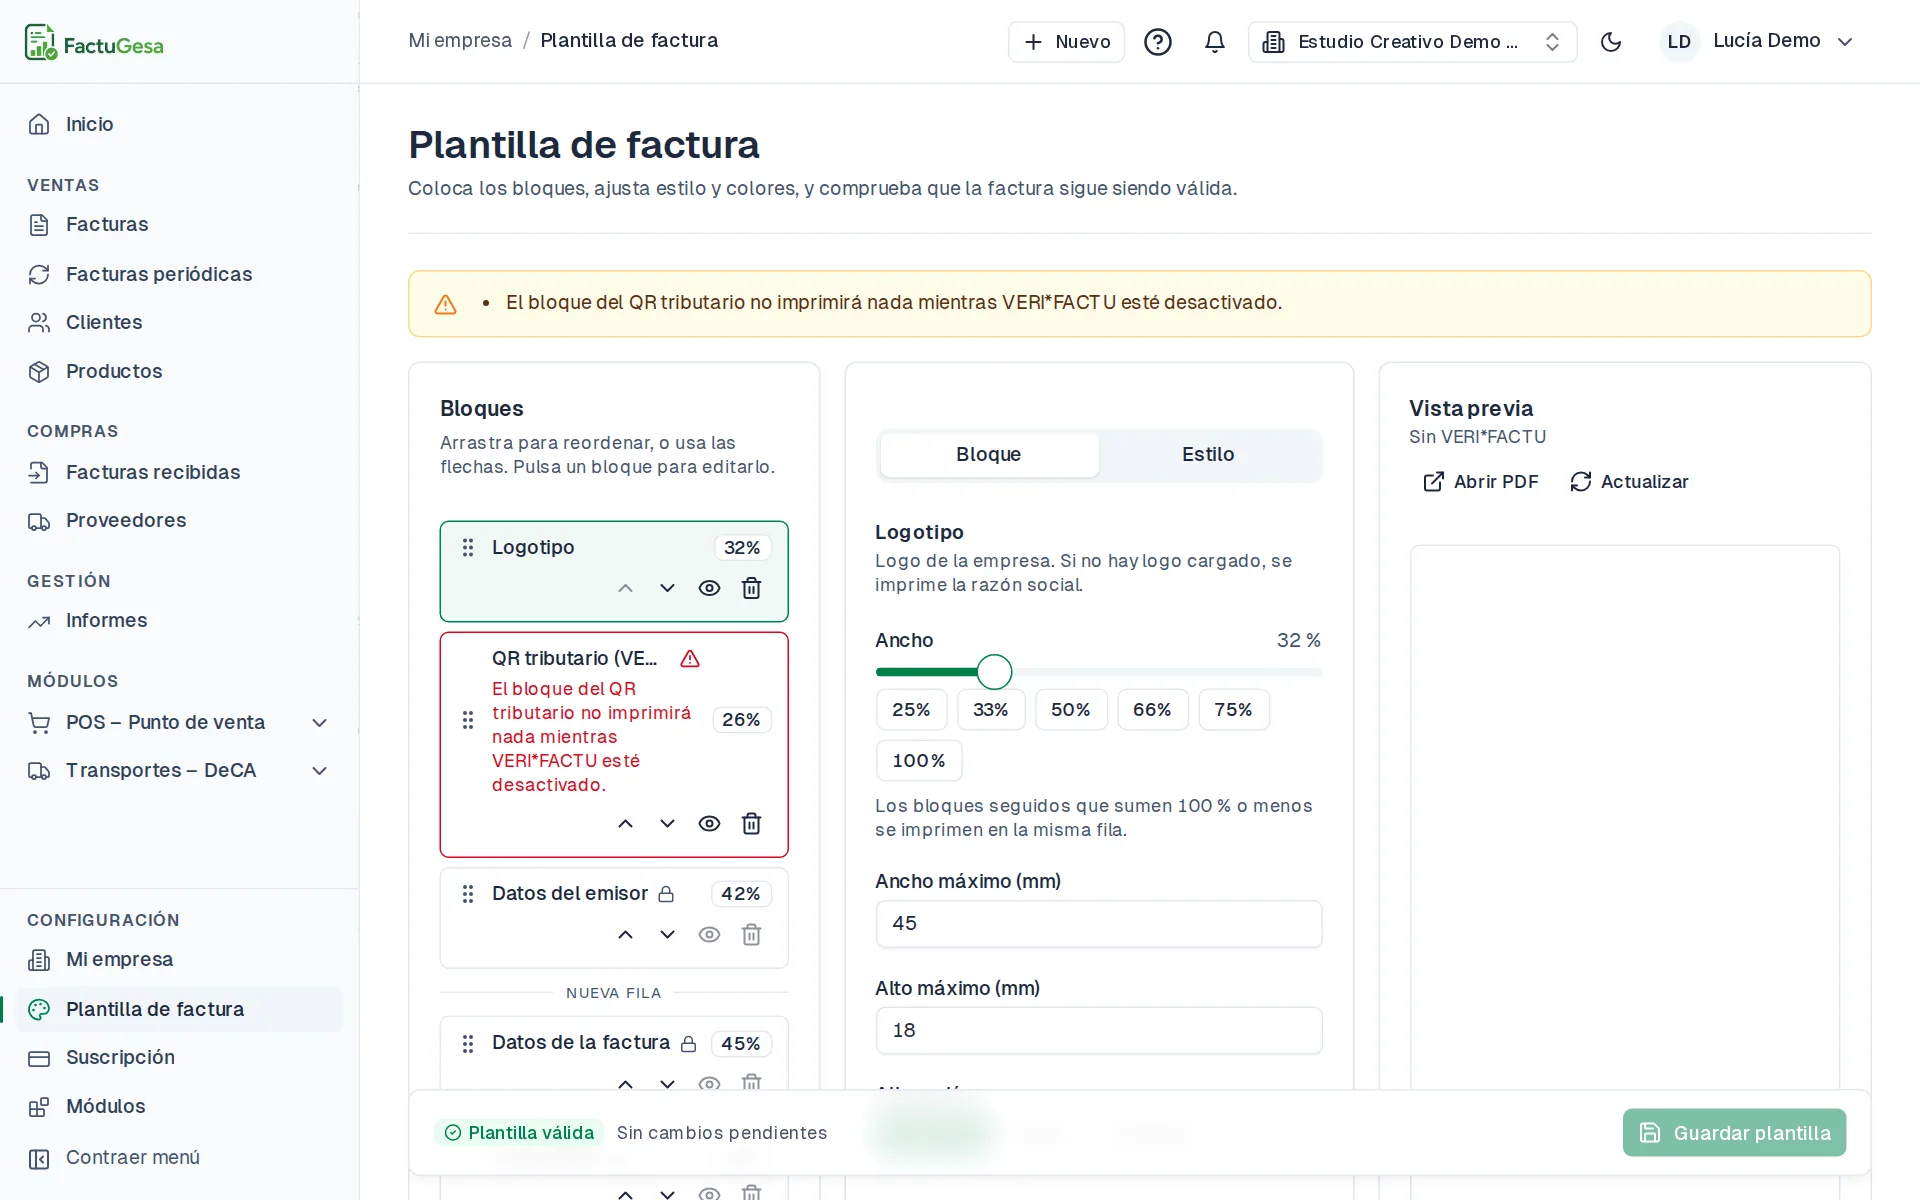Click the Ancho slider track

pos(1099,672)
